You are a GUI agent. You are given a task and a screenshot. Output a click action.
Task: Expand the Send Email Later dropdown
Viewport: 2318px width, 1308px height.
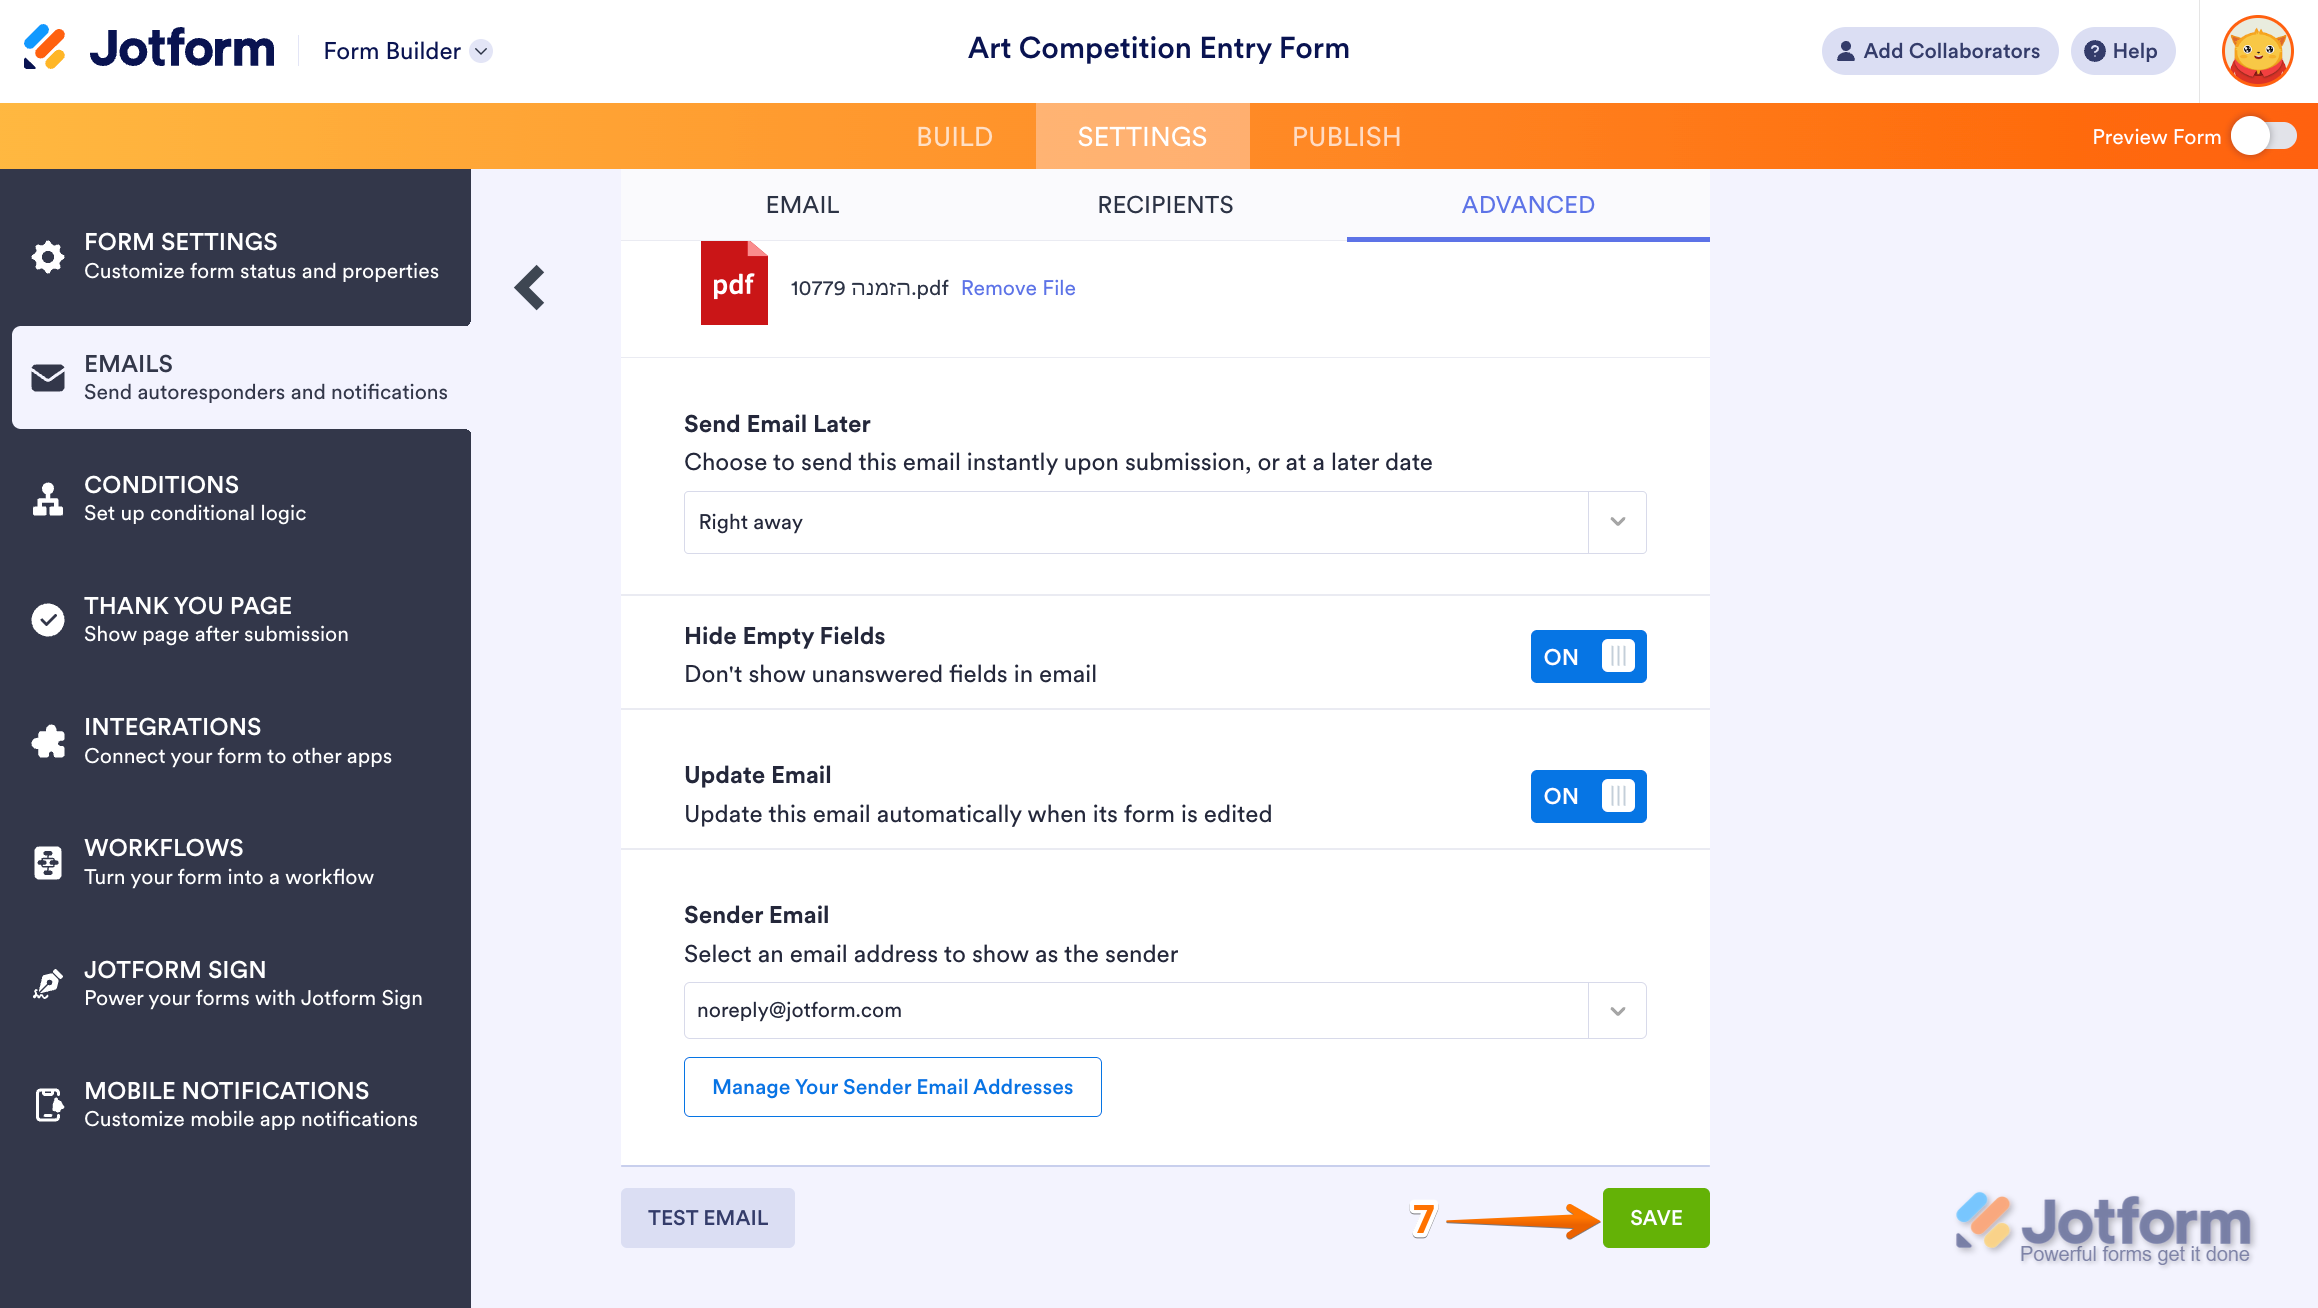(x=1617, y=522)
